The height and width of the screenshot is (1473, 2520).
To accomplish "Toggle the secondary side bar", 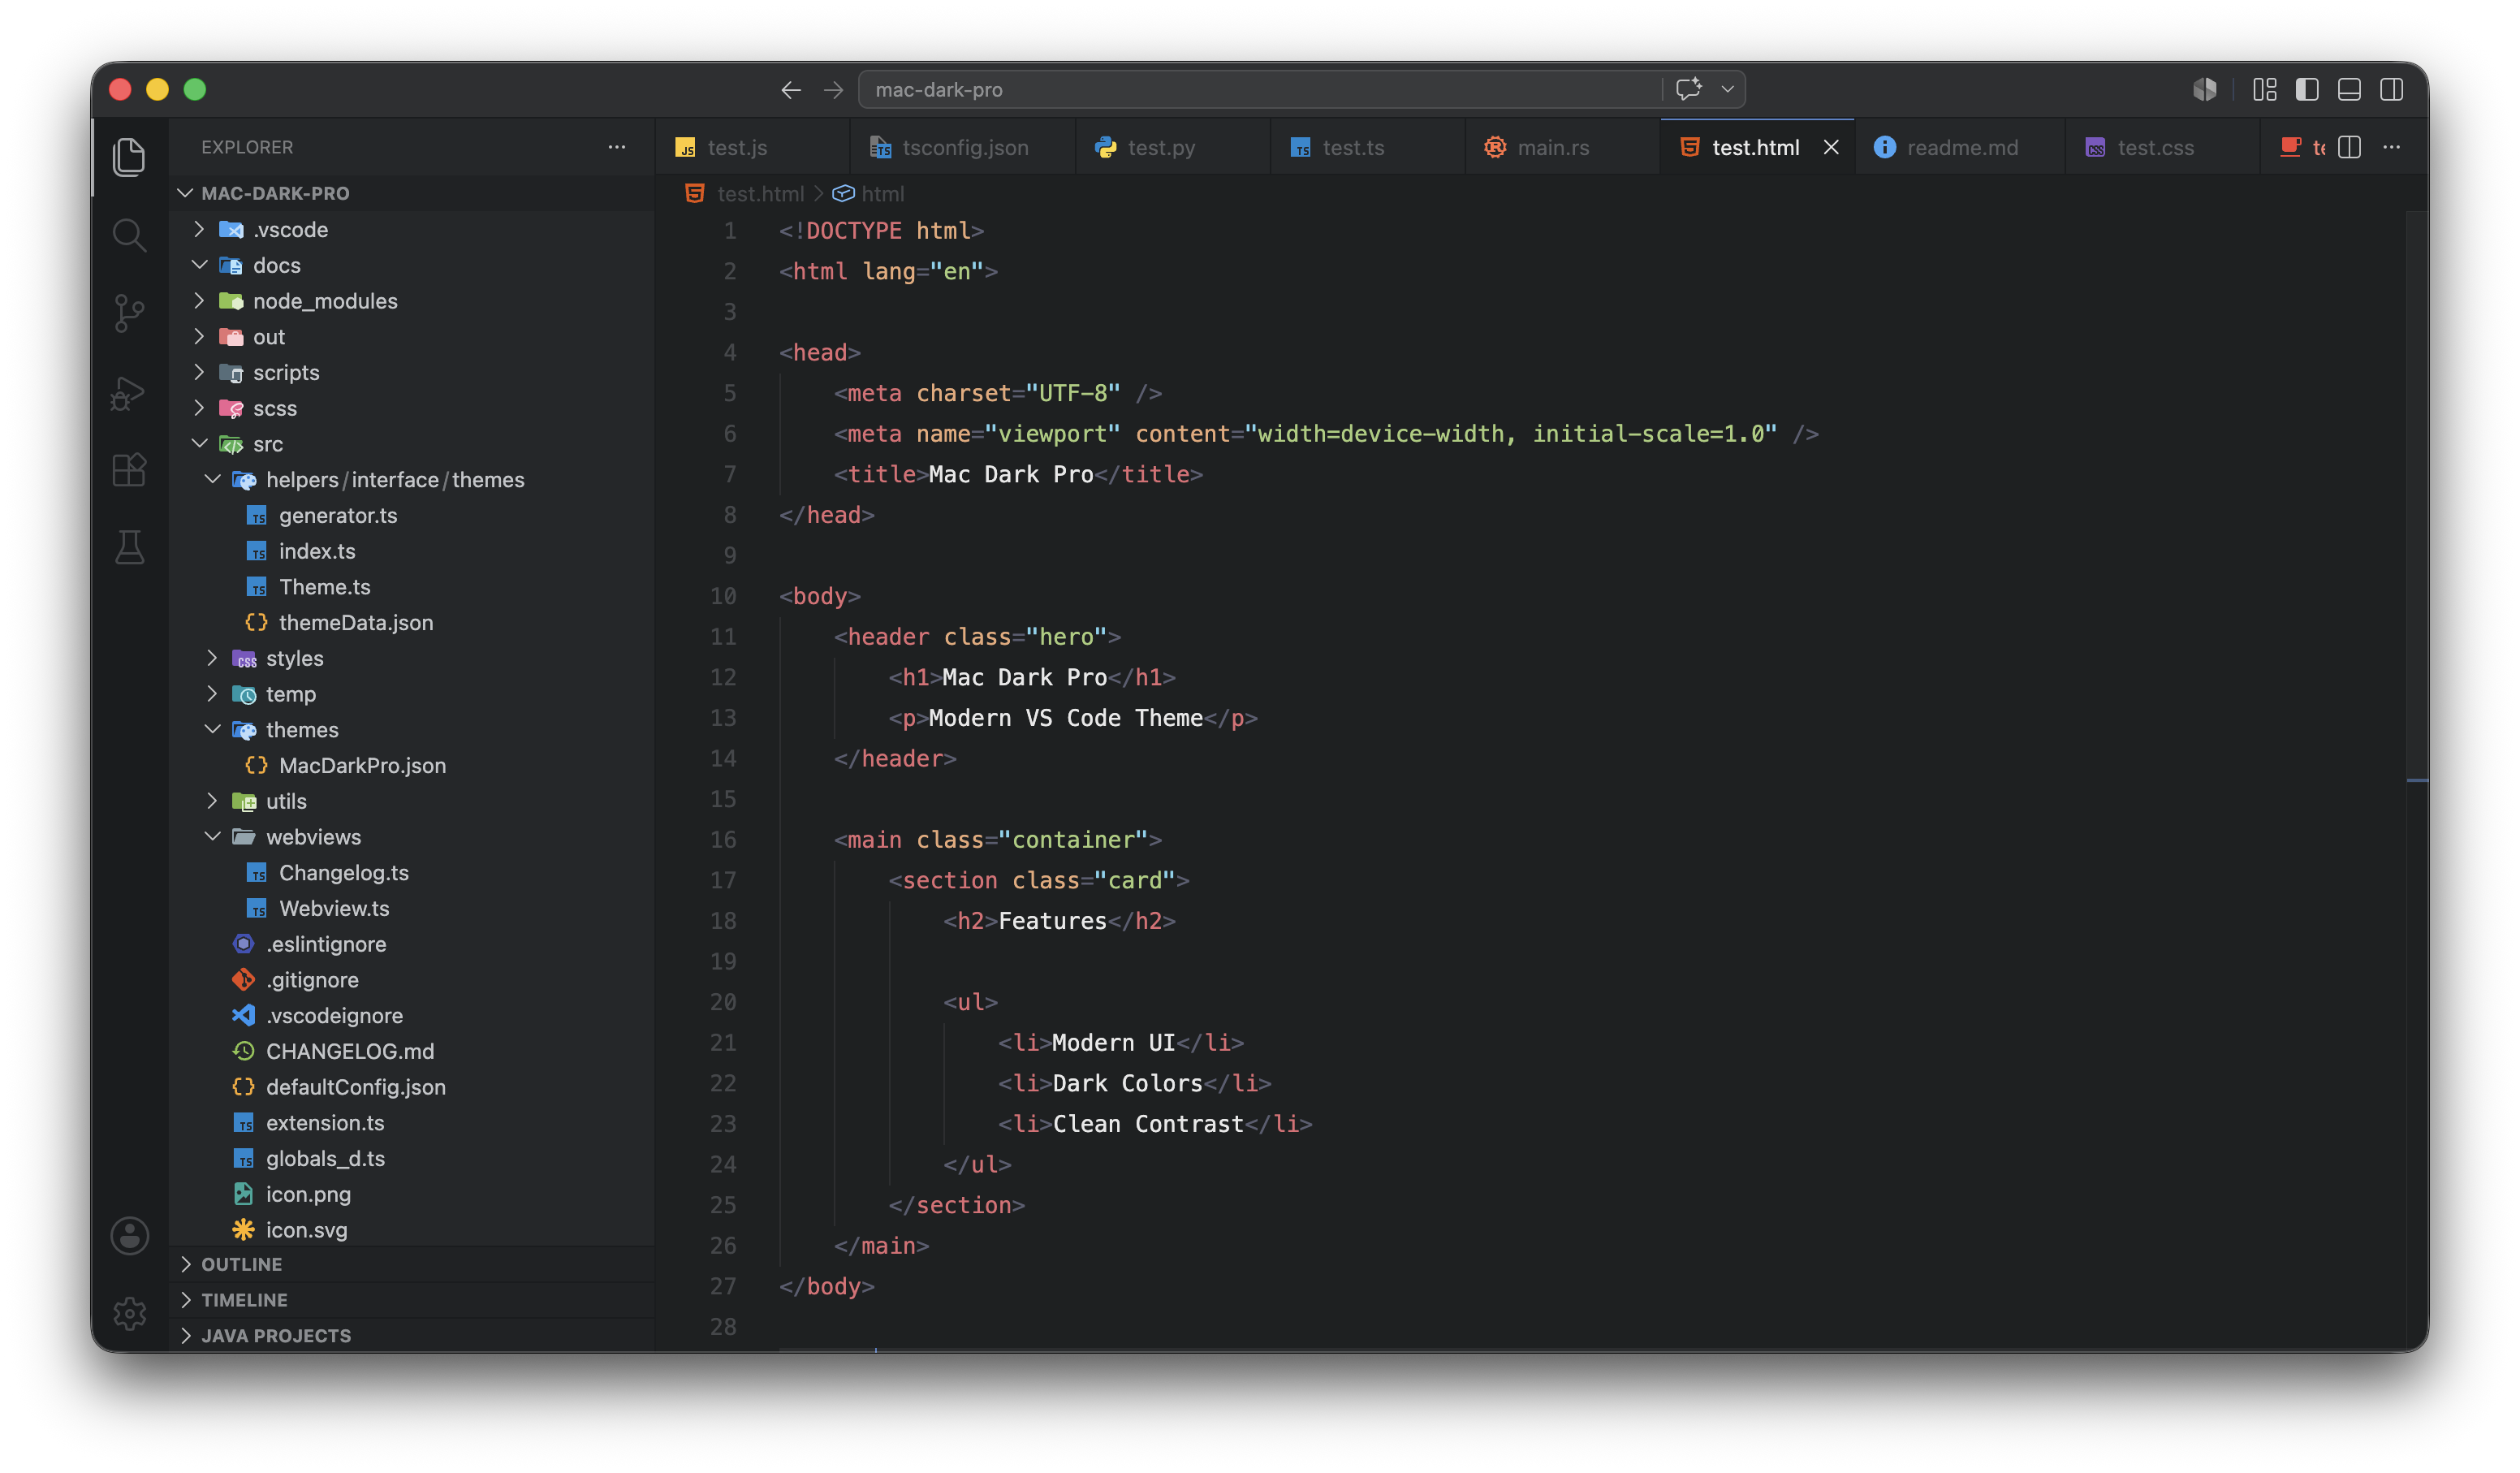I will [2391, 90].
